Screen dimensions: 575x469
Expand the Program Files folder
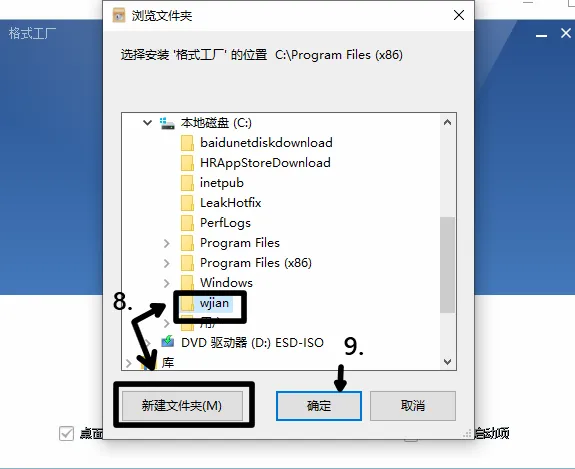point(166,243)
